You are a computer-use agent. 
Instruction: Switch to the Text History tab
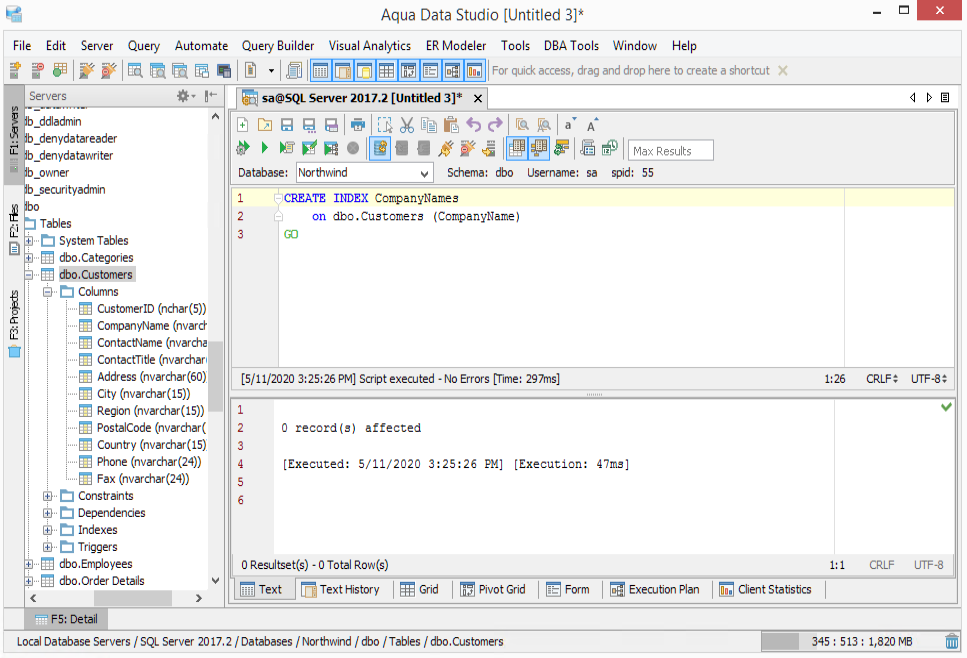pyautogui.click(x=340, y=590)
